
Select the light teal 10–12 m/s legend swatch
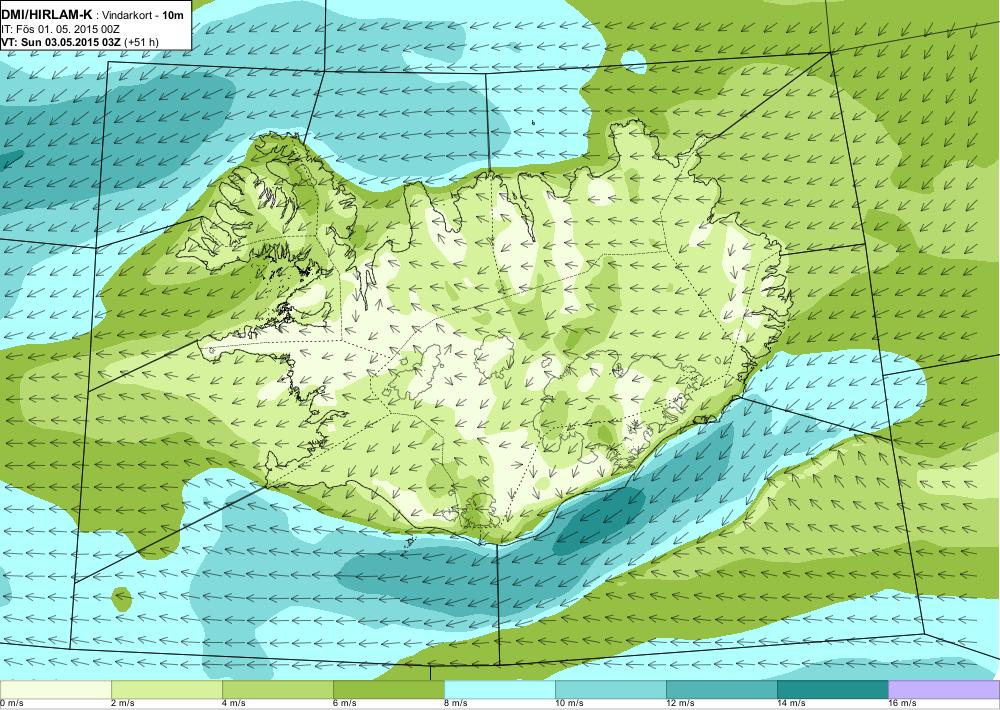point(611,690)
